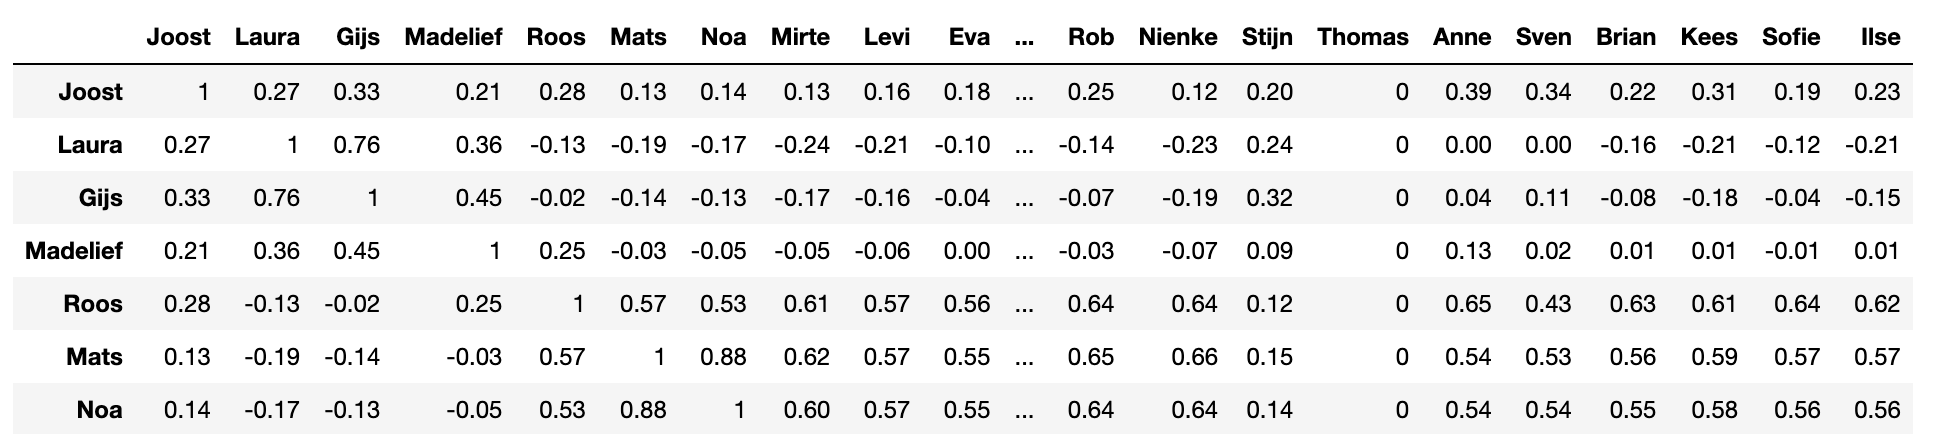Click the Sven column header

[x=1544, y=38]
